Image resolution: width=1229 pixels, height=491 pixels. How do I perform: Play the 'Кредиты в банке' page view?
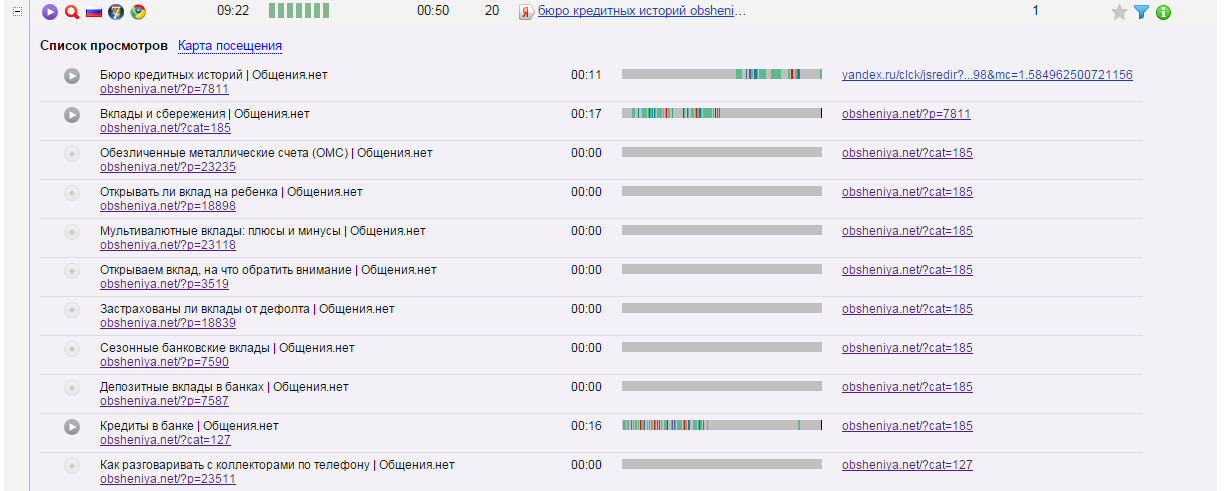click(72, 426)
